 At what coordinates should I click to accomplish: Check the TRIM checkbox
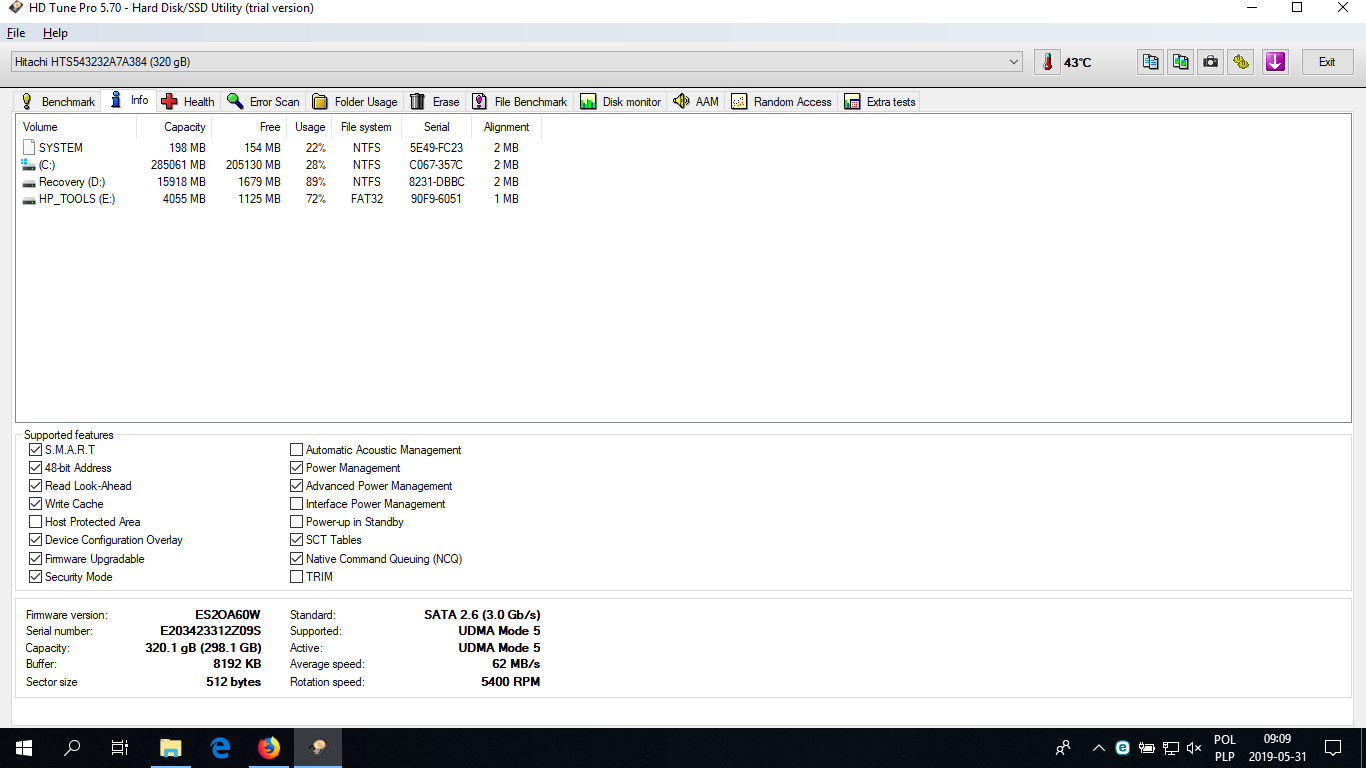click(x=297, y=577)
